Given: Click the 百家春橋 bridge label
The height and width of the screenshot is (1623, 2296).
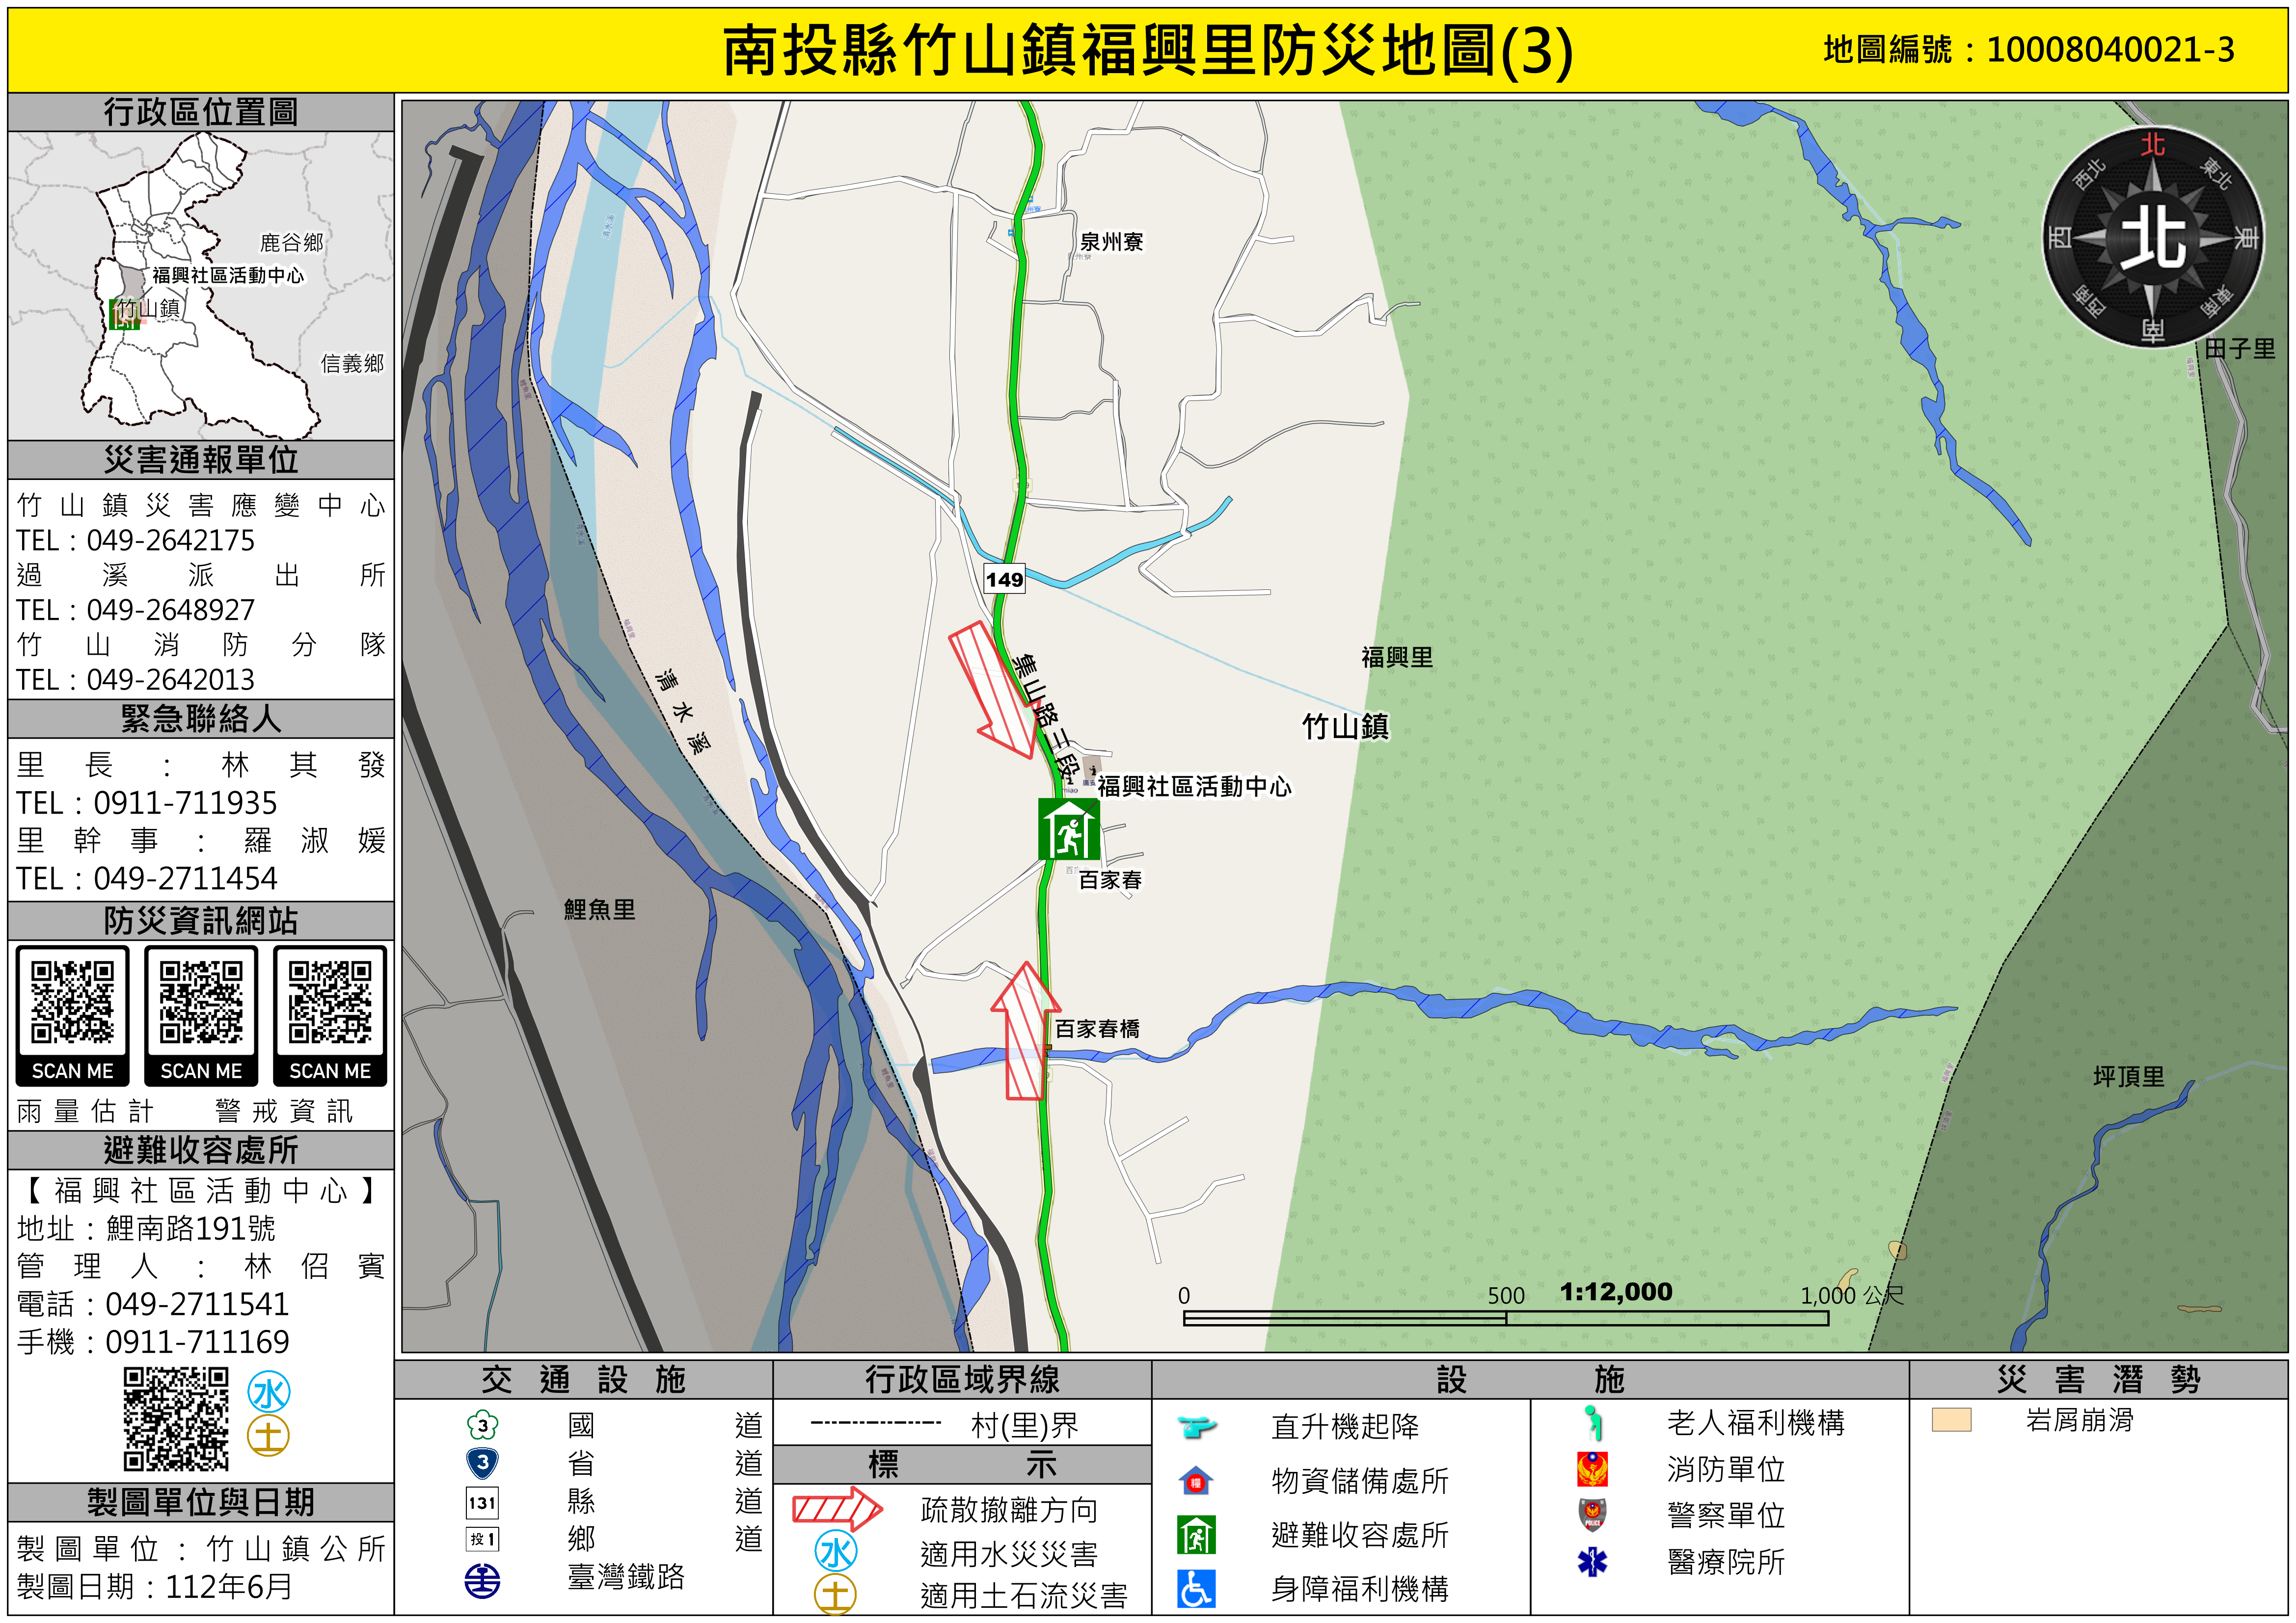Looking at the screenshot, I should [x=1097, y=1029].
